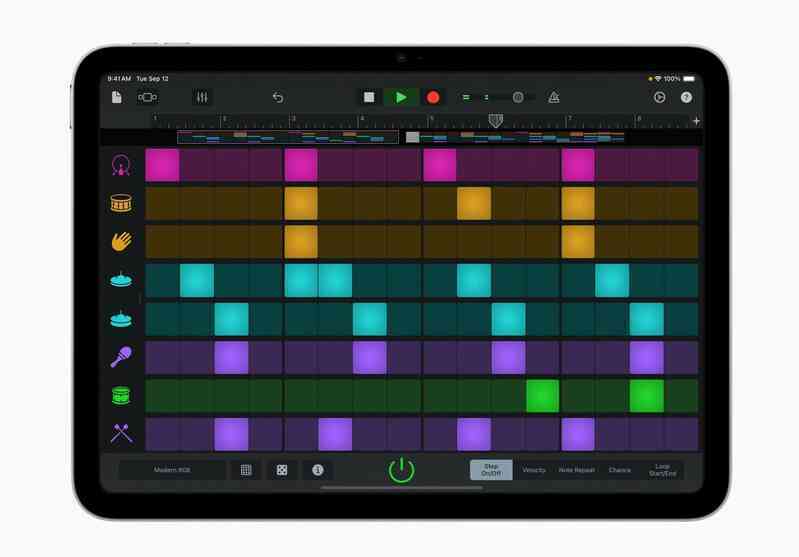Click the playhead marker on the ruler
The height and width of the screenshot is (557, 799).
click(495, 121)
